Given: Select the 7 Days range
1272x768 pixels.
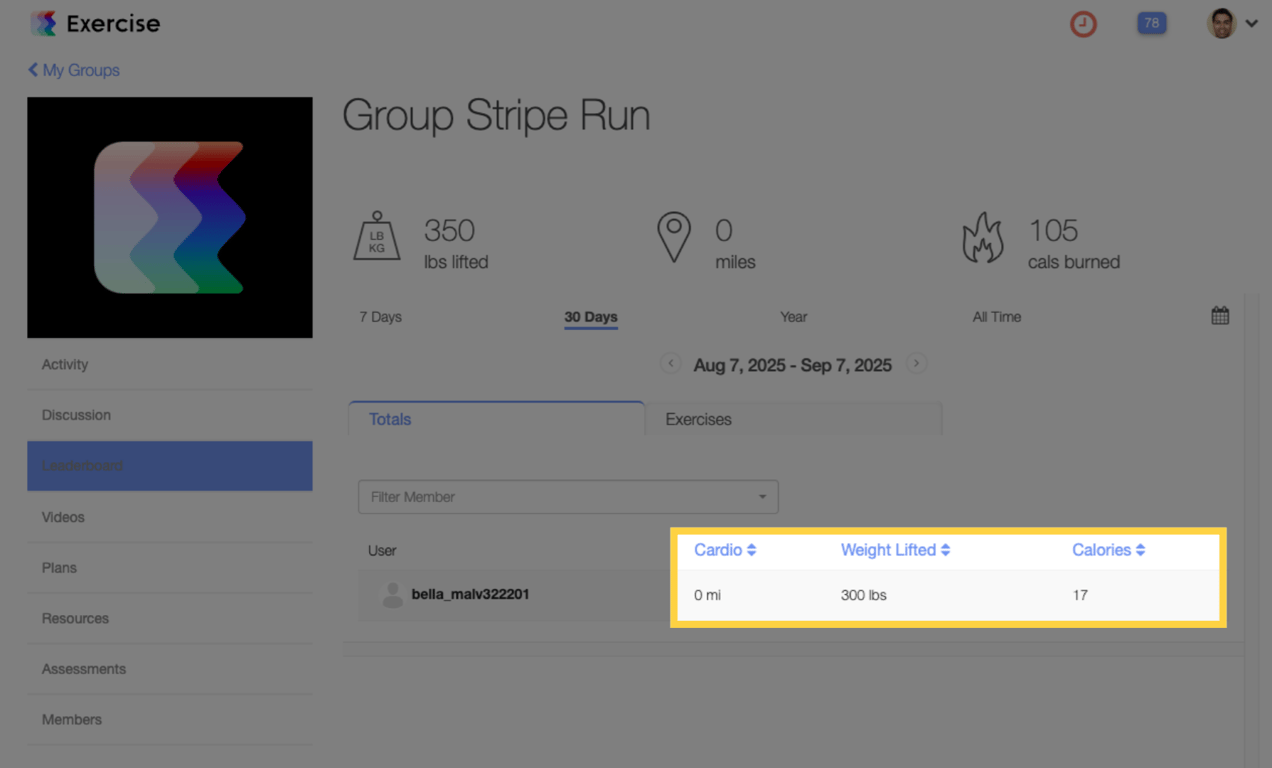Looking at the screenshot, I should (380, 317).
